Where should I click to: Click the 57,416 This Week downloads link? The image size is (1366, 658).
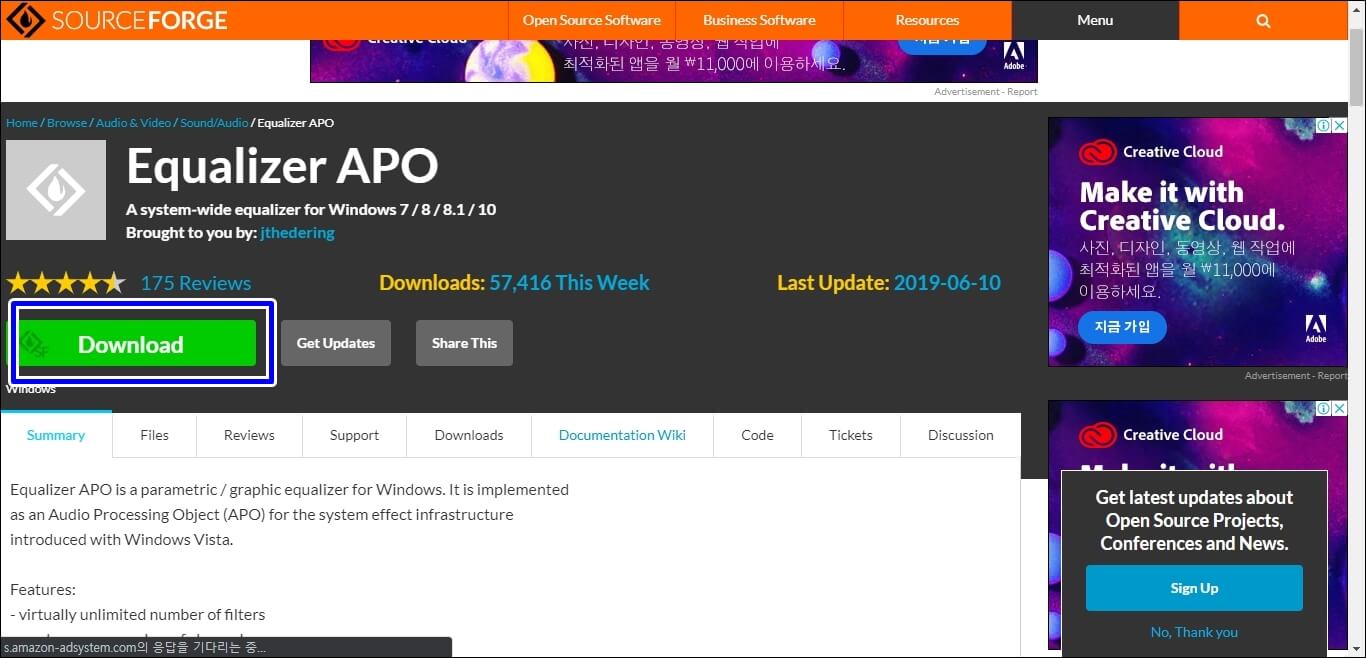(x=569, y=283)
